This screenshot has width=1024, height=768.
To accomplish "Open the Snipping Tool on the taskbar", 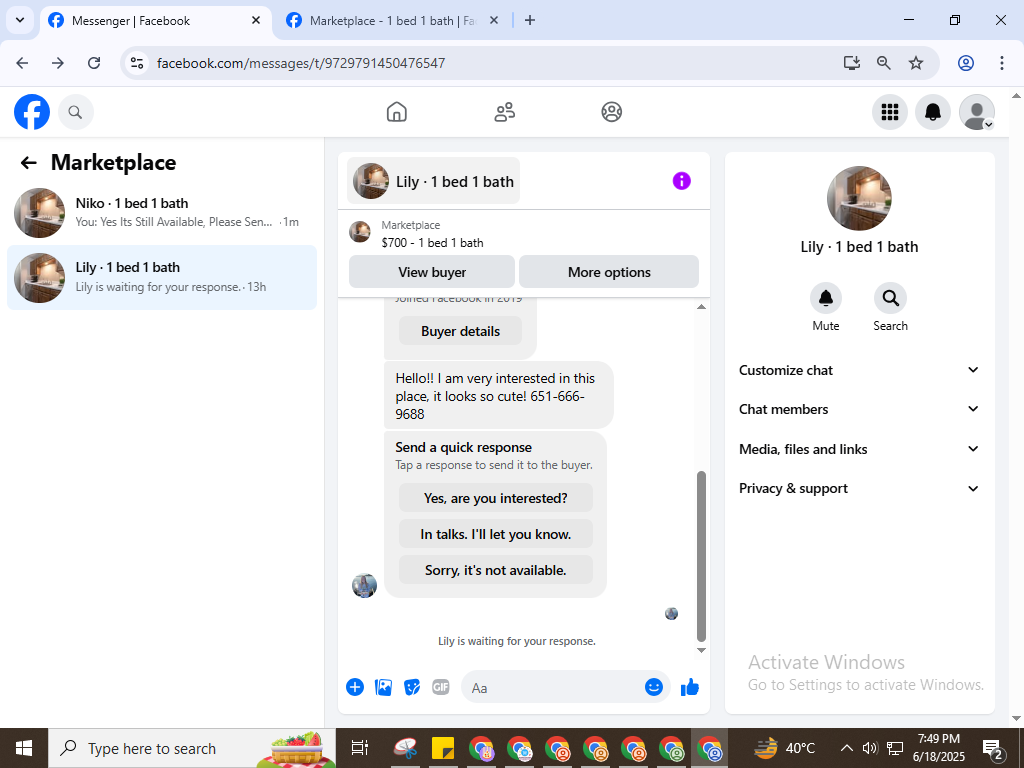I will (406, 748).
